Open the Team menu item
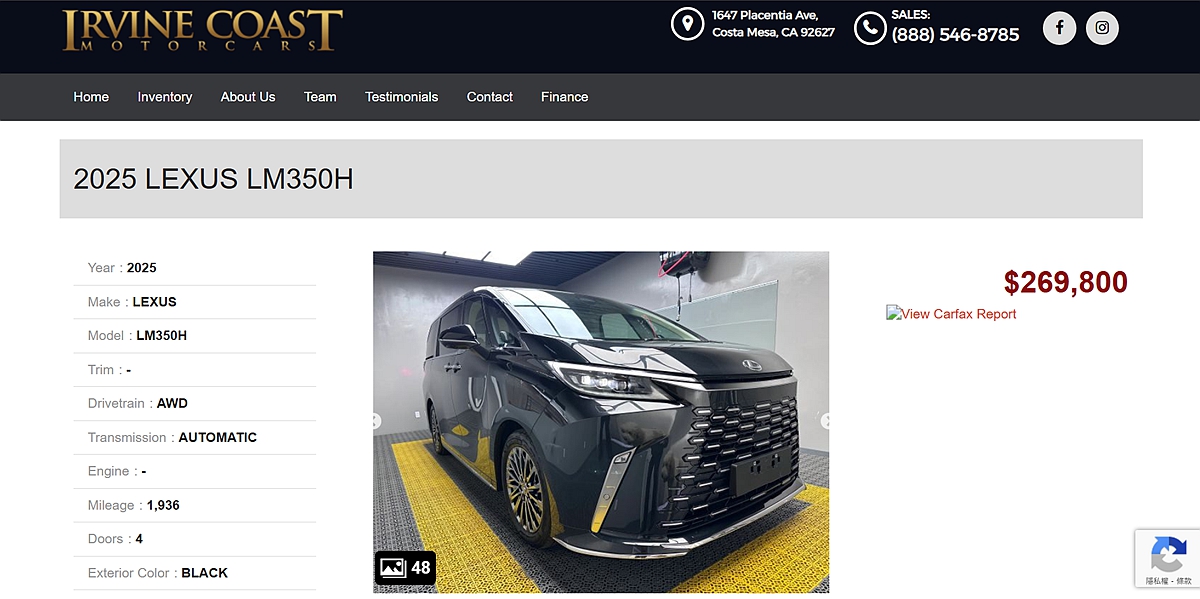 pos(320,97)
